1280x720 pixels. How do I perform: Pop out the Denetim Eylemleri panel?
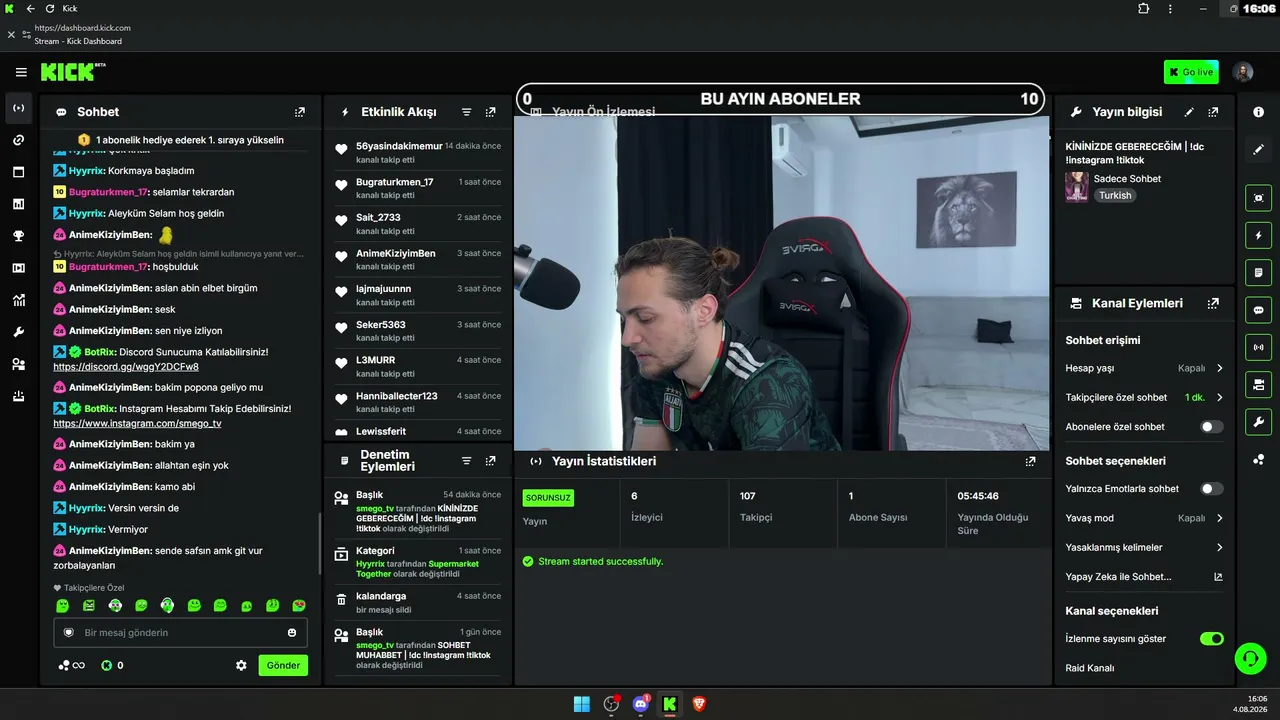pos(490,461)
